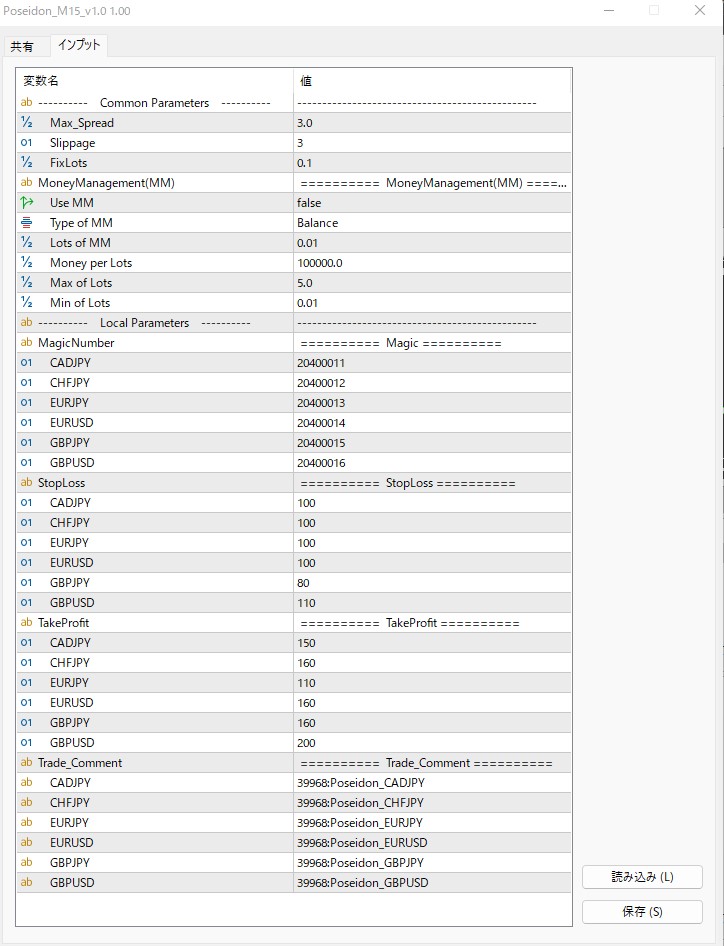Select the FixLots variable name
This screenshot has width=724, height=946.
pos(68,163)
